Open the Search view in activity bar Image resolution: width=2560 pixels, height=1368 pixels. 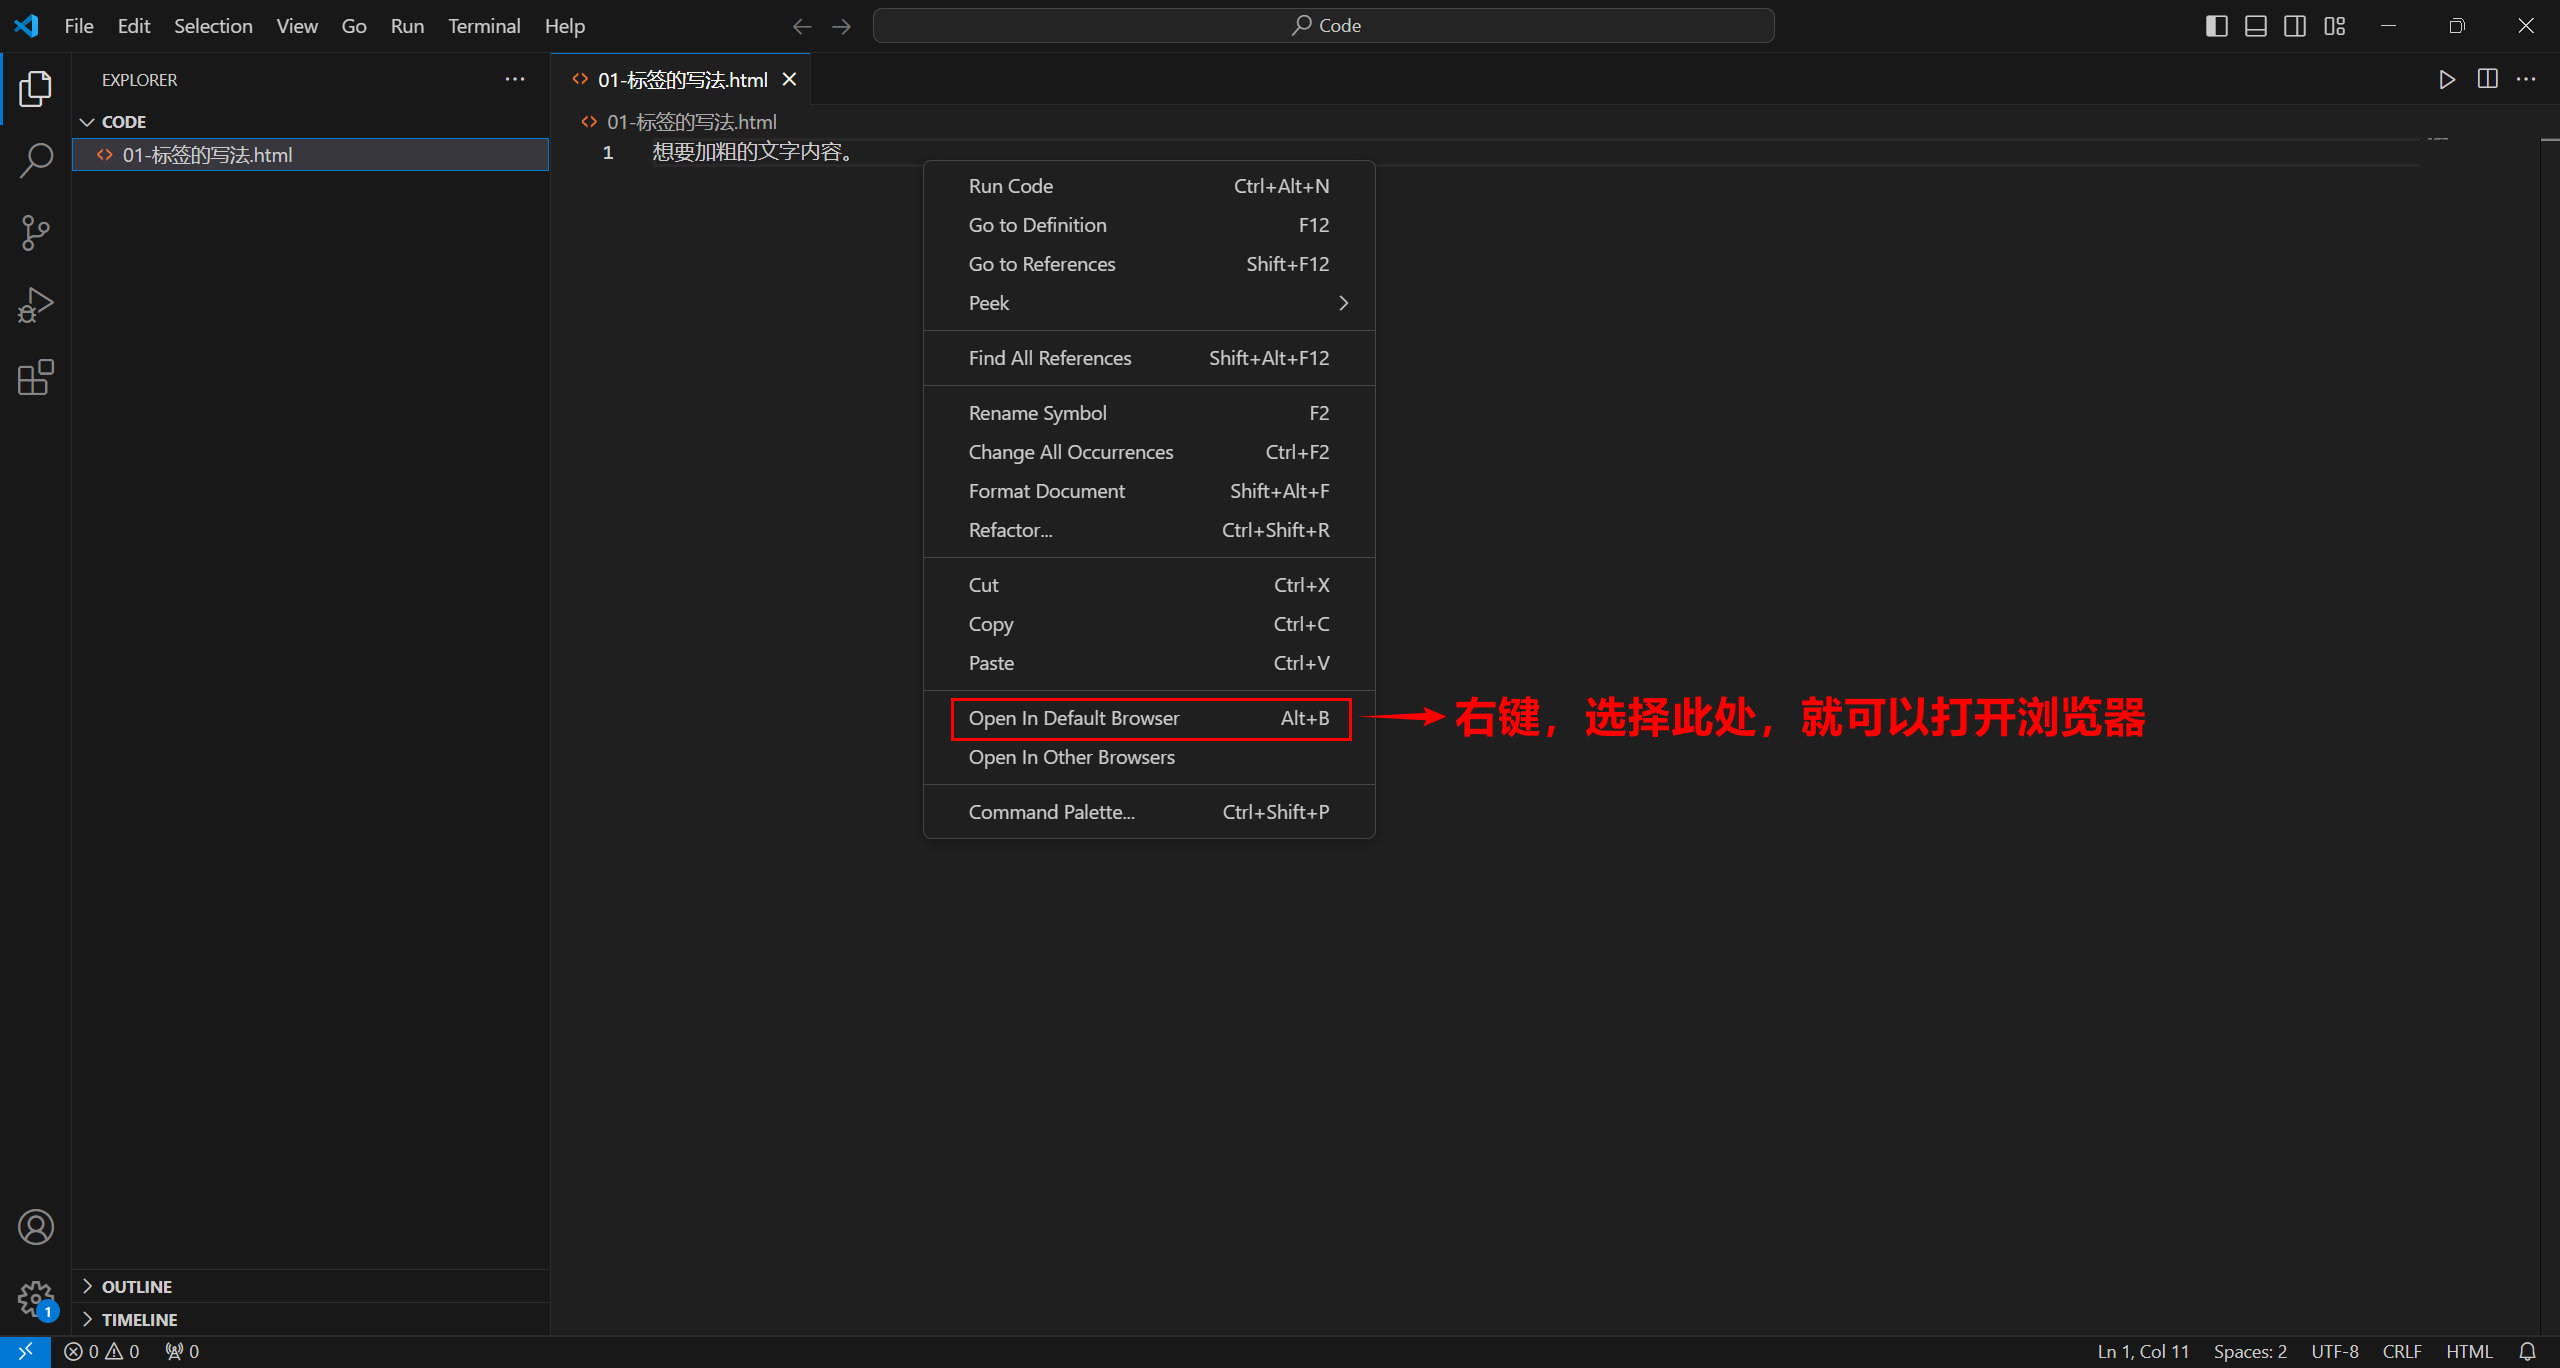[x=36, y=160]
